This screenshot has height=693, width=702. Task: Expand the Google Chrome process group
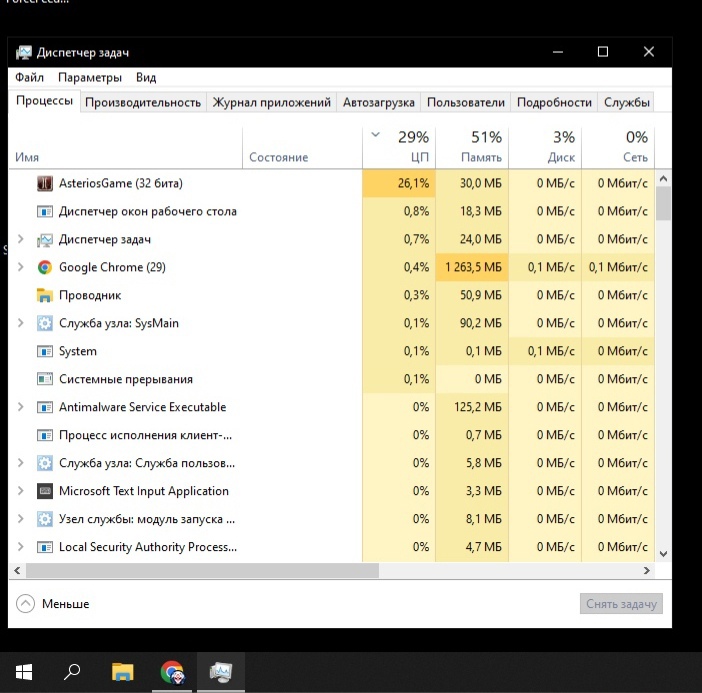click(21, 267)
